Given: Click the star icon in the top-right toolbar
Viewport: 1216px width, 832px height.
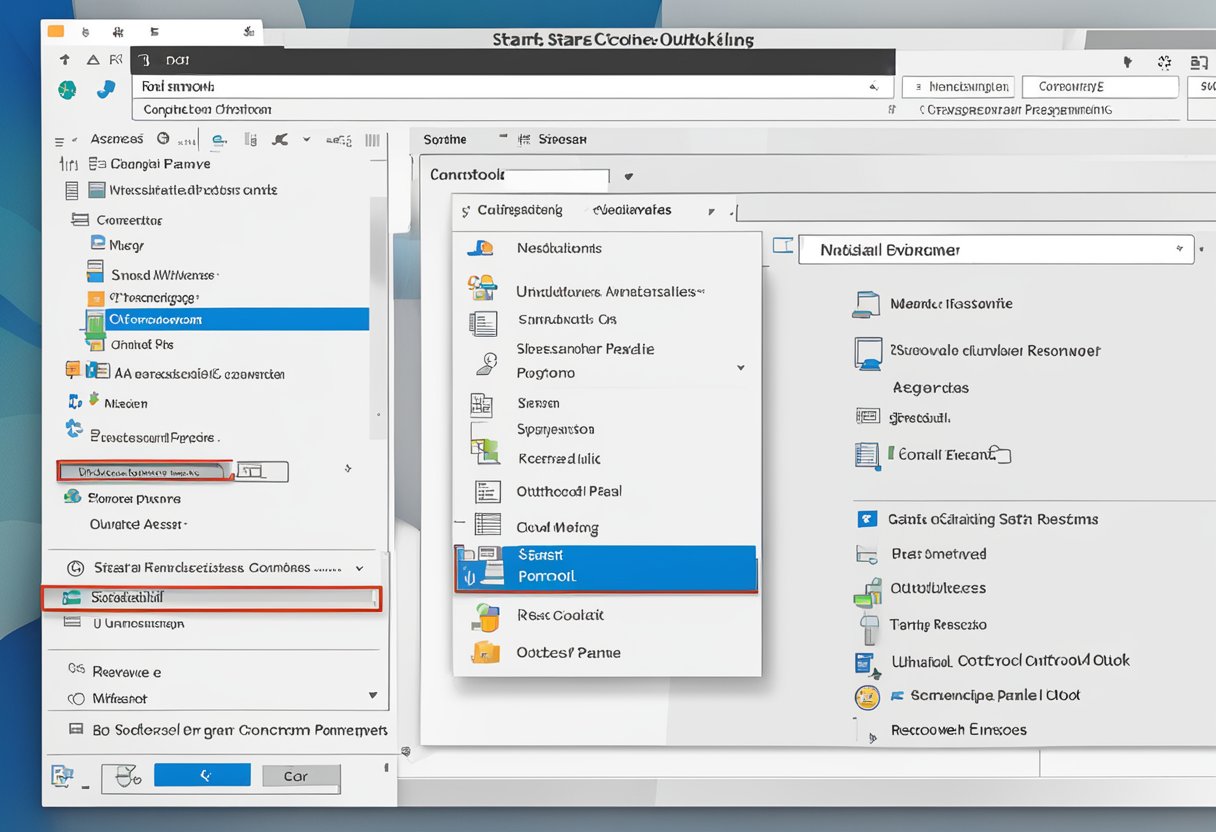Looking at the screenshot, I should point(1128,62).
